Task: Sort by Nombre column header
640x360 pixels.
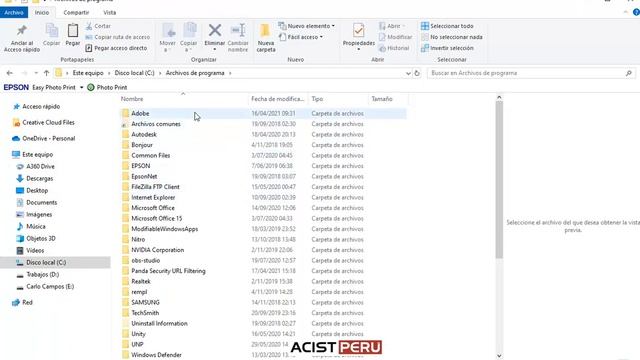Action: click(132, 99)
